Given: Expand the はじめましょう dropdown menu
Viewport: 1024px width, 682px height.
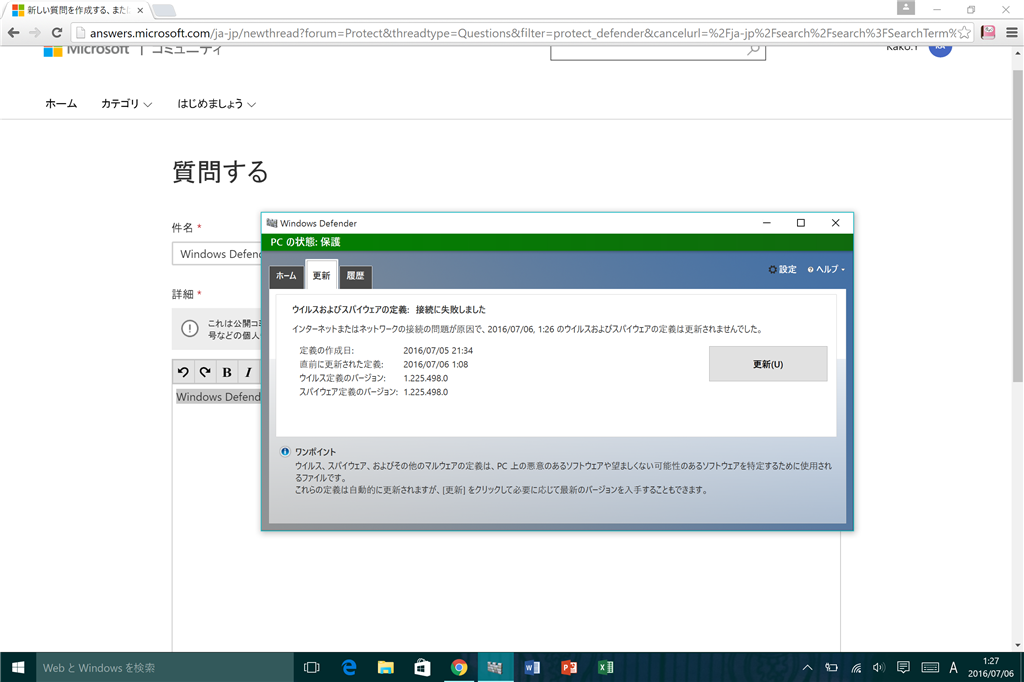Looking at the screenshot, I should coord(216,104).
